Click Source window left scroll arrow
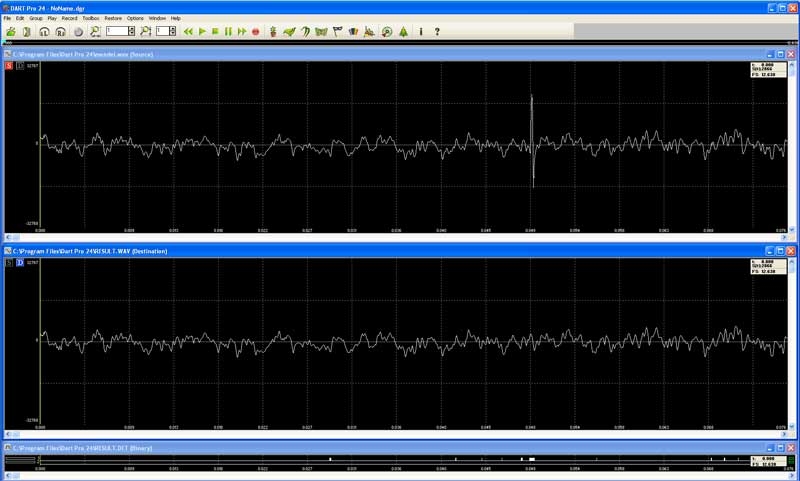800x481 pixels. (x=8, y=237)
